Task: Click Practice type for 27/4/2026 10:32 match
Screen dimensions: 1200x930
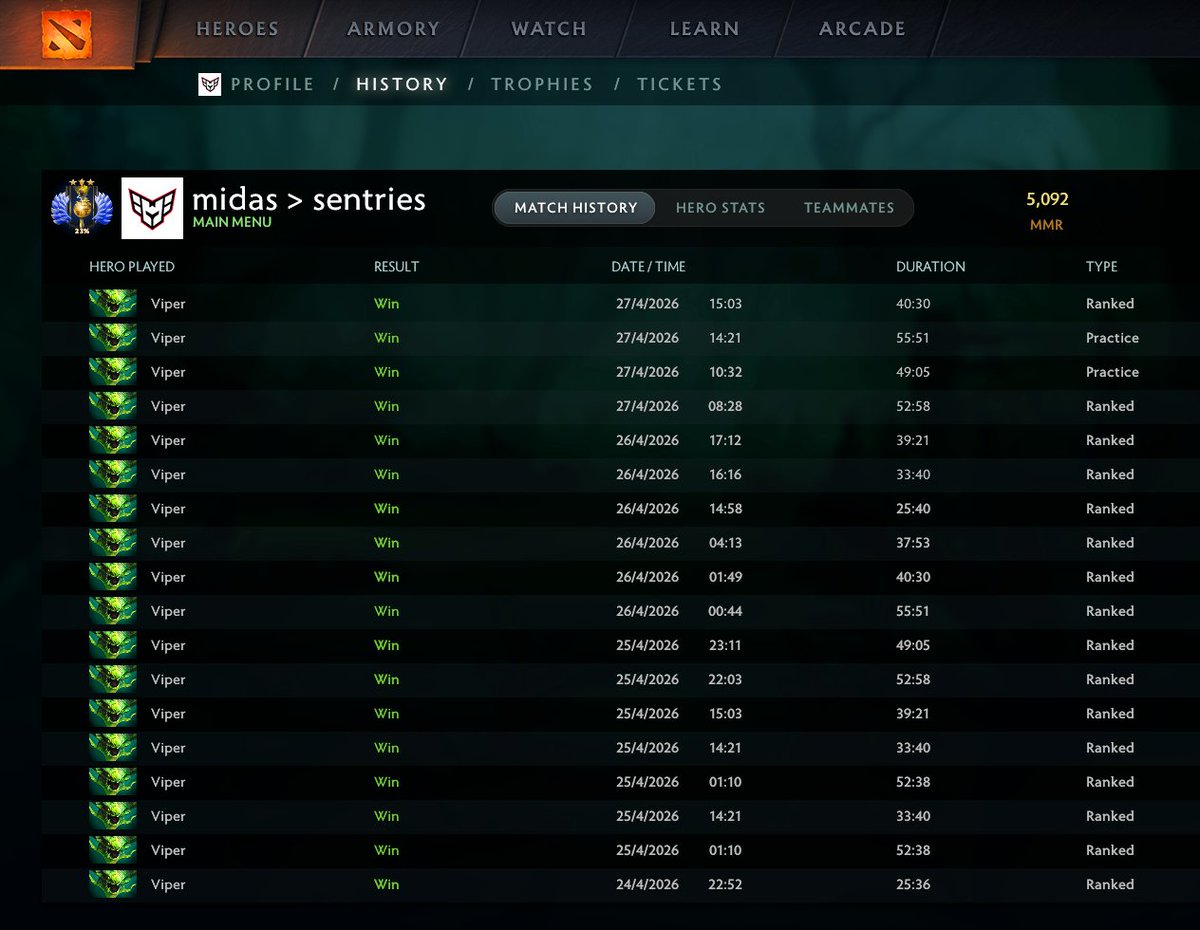Action: (1112, 371)
